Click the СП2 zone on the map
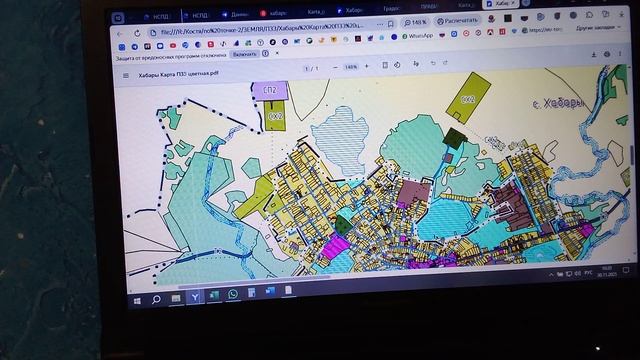The width and height of the screenshot is (640, 360). click(270, 91)
